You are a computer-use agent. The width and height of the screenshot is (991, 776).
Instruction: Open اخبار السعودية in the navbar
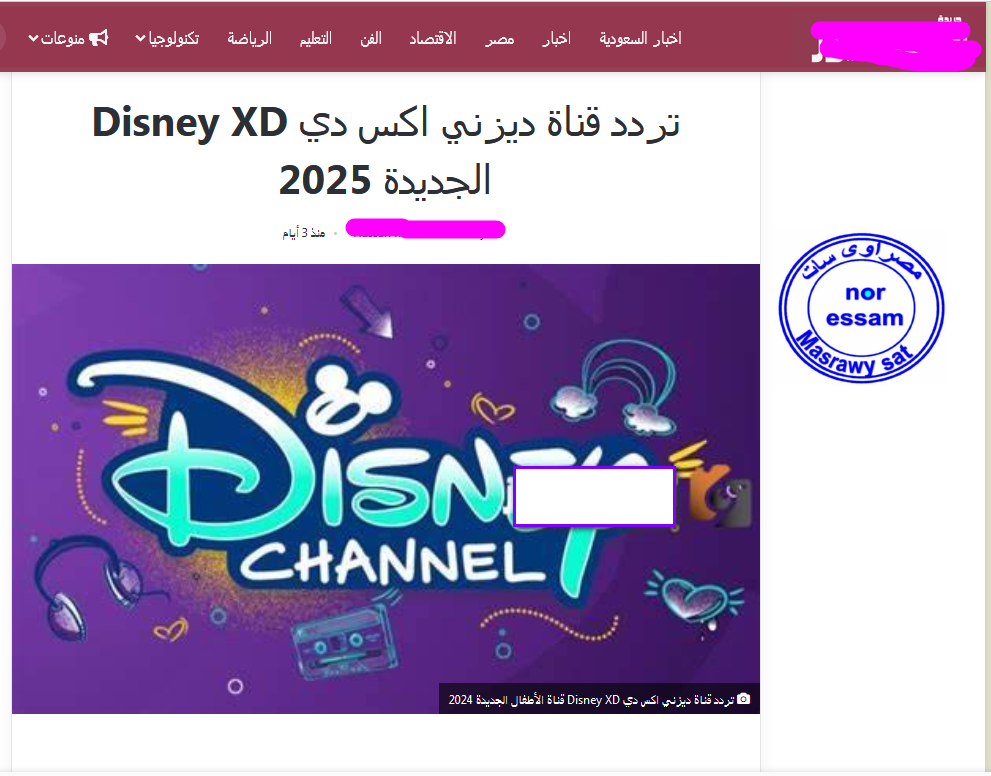point(640,39)
